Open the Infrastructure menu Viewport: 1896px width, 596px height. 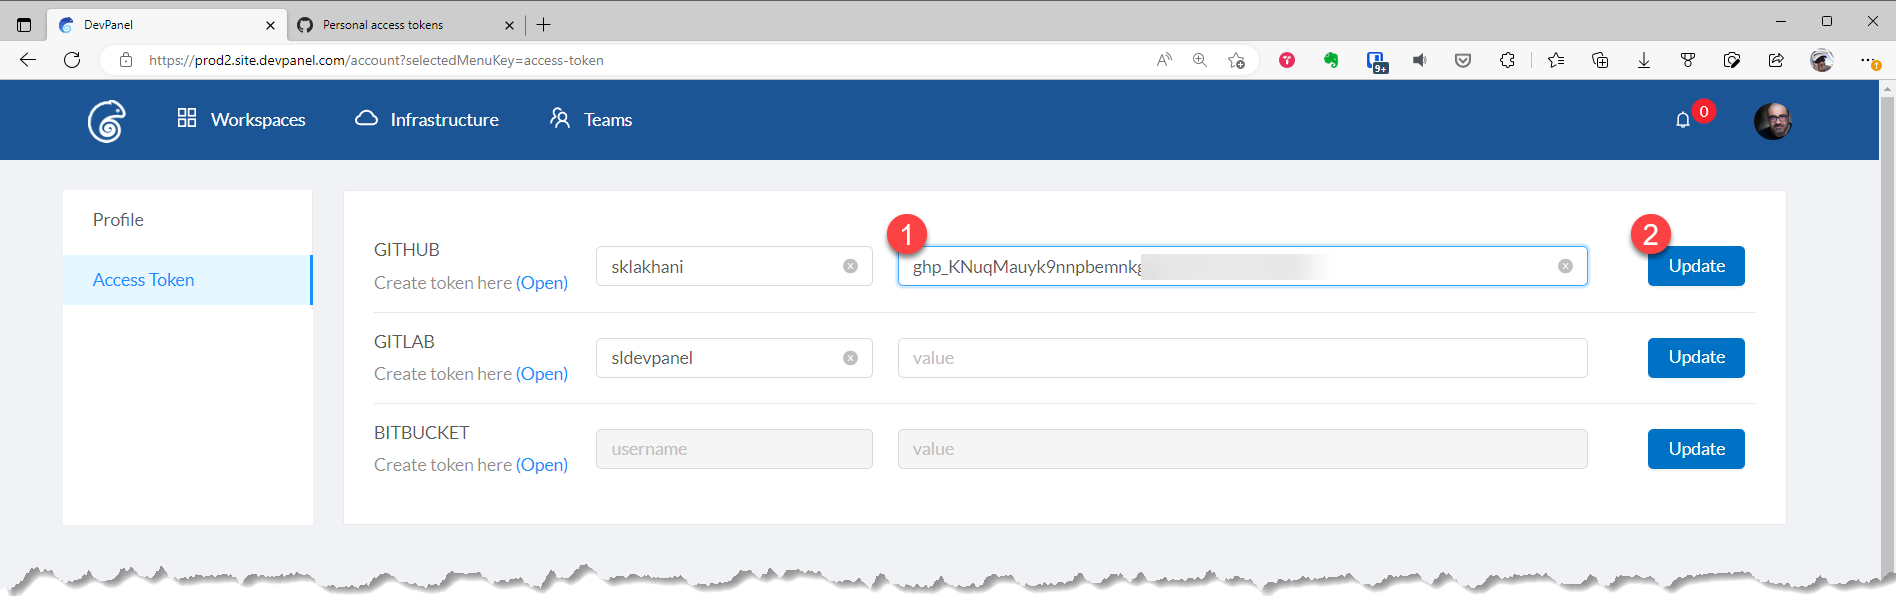(x=427, y=120)
